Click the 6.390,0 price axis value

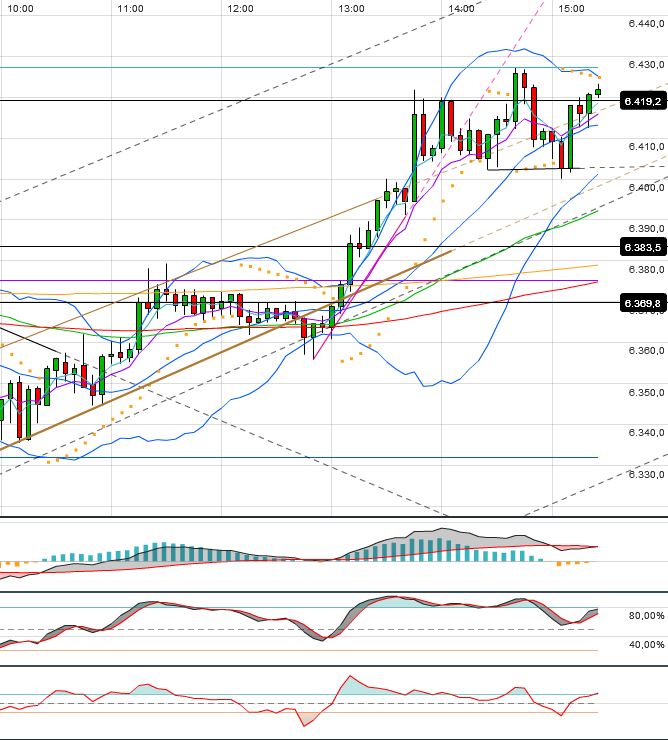tap(646, 228)
